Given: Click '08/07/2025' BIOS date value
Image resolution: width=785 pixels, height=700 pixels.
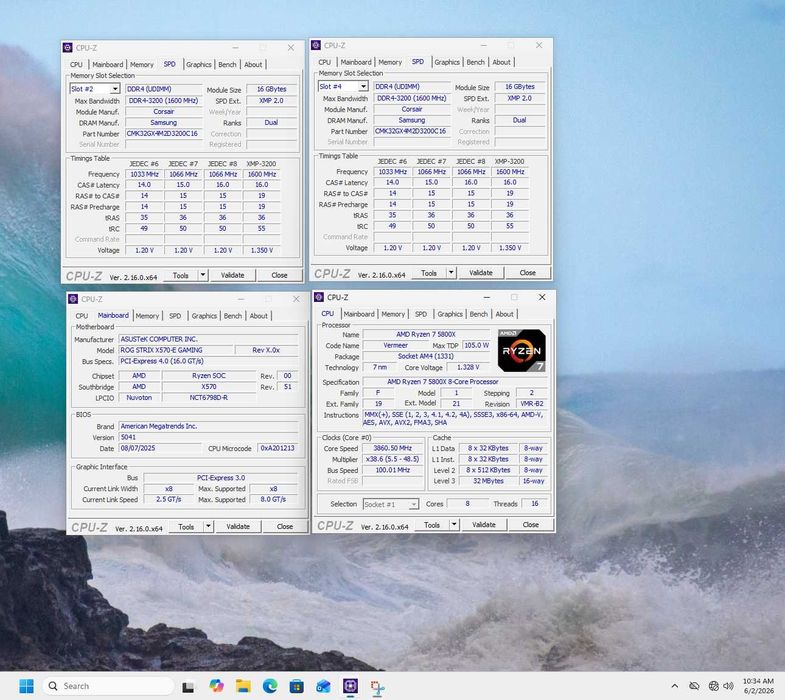Looking at the screenshot, I should click(x=160, y=448).
